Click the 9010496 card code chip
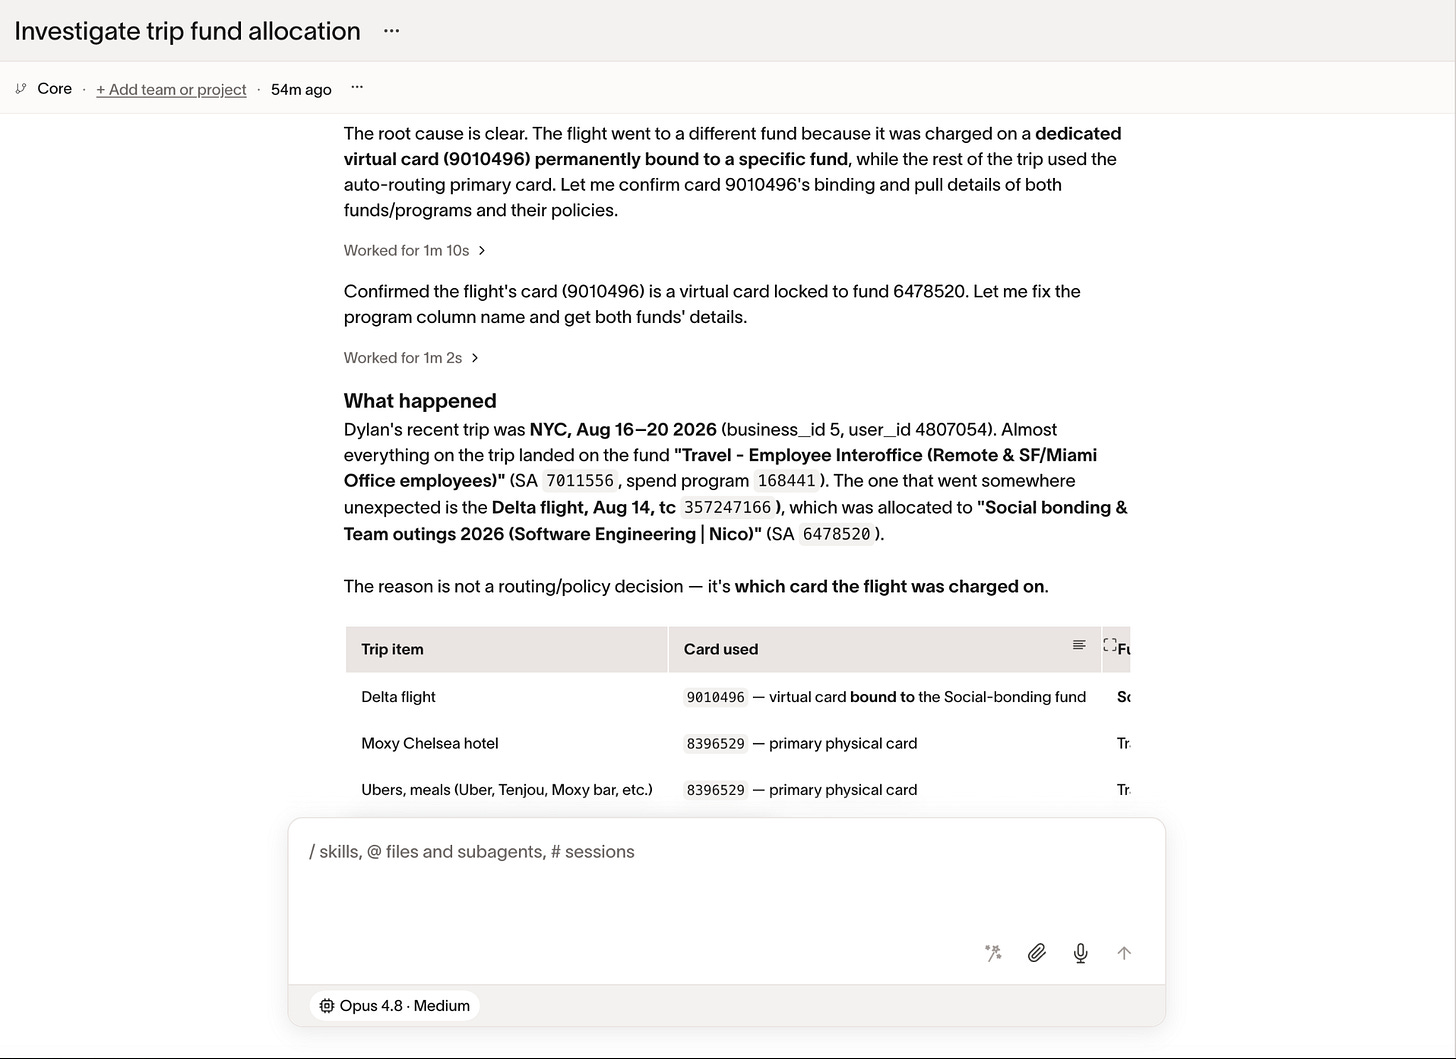The height and width of the screenshot is (1059, 1456). coord(715,697)
